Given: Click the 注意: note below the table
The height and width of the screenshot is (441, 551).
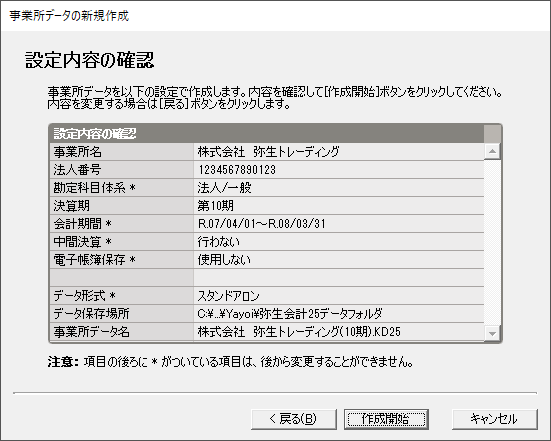Looking at the screenshot, I should [x=231, y=362].
